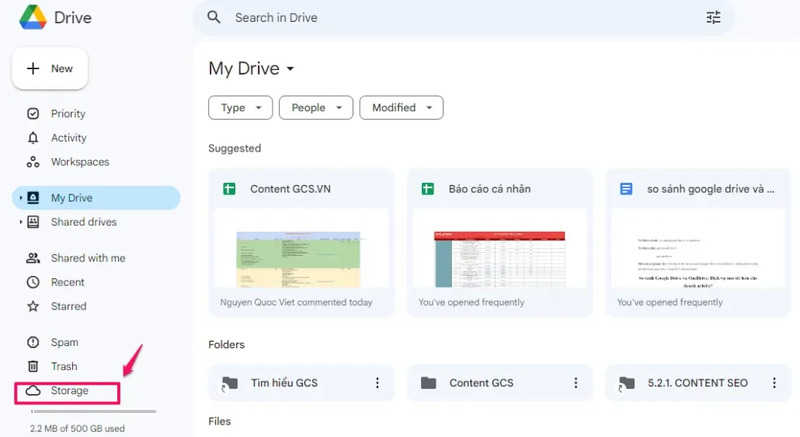800x437 pixels.
Task: Click the Sheets icon on Báo cáo cá nhân
Action: point(427,189)
